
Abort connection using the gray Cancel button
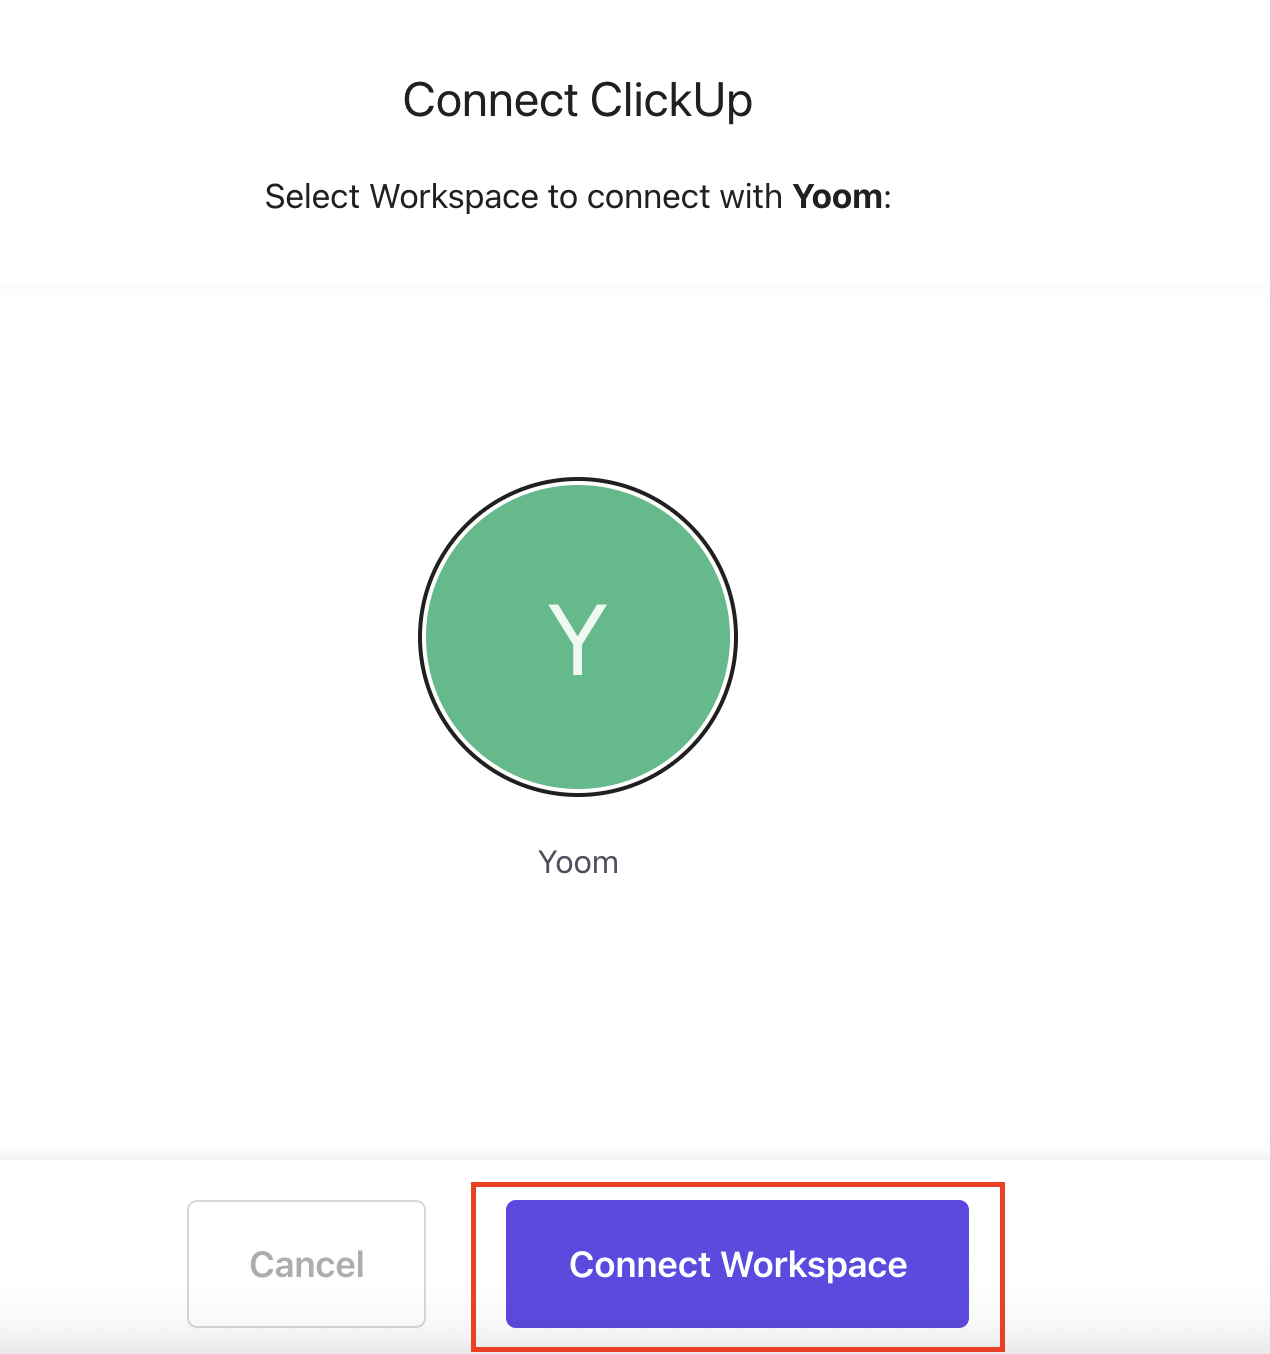point(306,1264)
